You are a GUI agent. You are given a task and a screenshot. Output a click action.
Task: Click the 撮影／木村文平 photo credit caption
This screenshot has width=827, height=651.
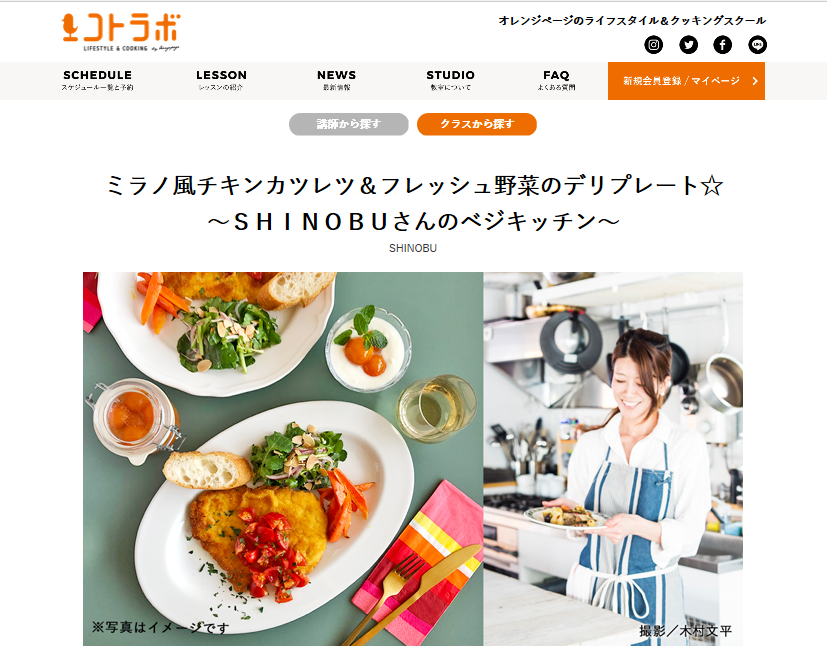point(685,630)
